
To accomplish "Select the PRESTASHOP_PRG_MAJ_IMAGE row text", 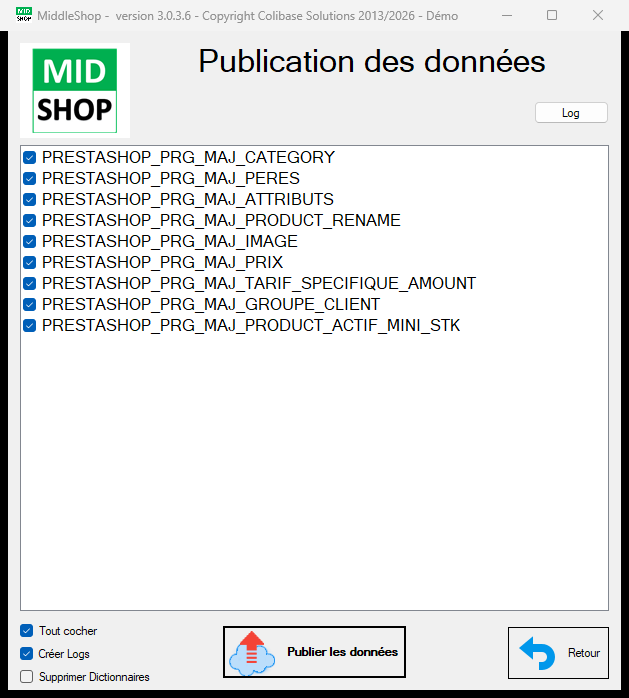I will (170, 242).
